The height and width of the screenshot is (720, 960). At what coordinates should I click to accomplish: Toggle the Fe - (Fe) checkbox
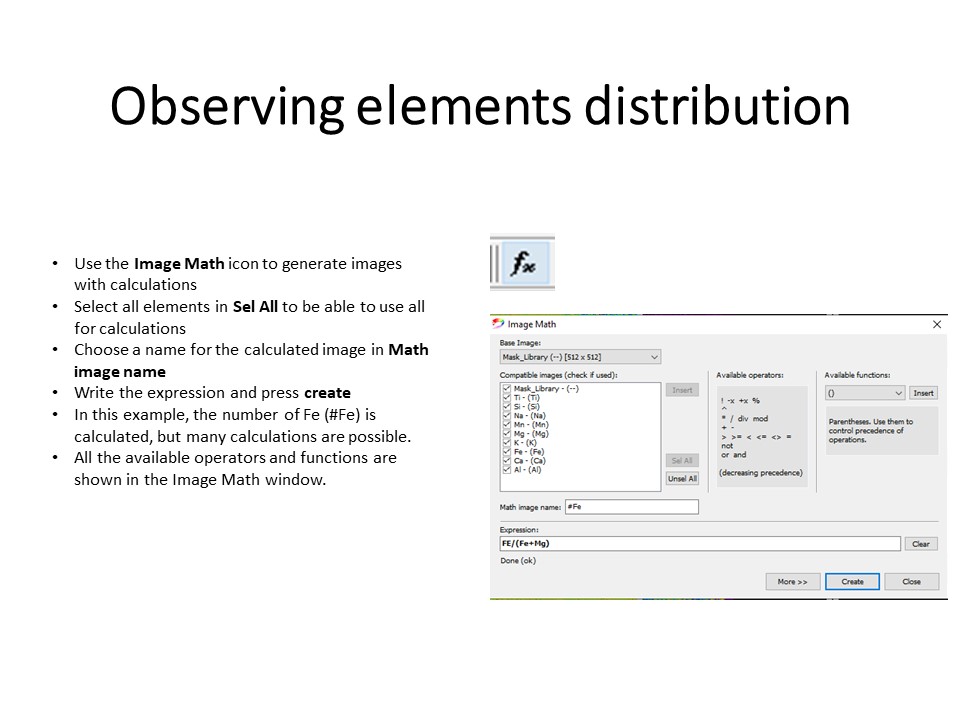click(x=507, y=452)
